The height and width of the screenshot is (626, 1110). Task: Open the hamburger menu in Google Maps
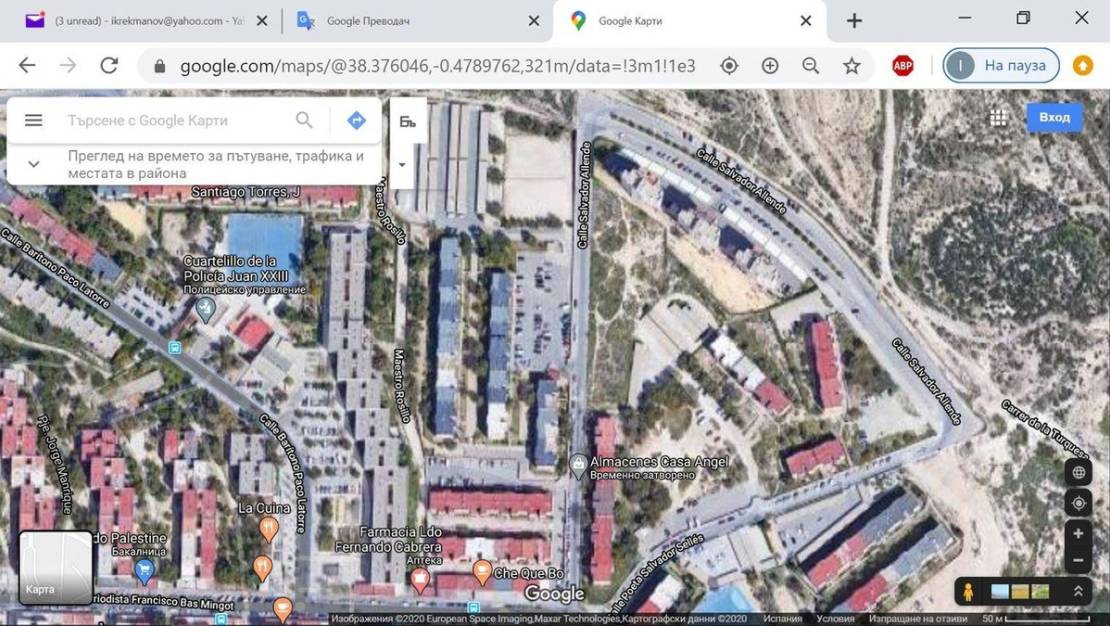[x=33, y=119]
